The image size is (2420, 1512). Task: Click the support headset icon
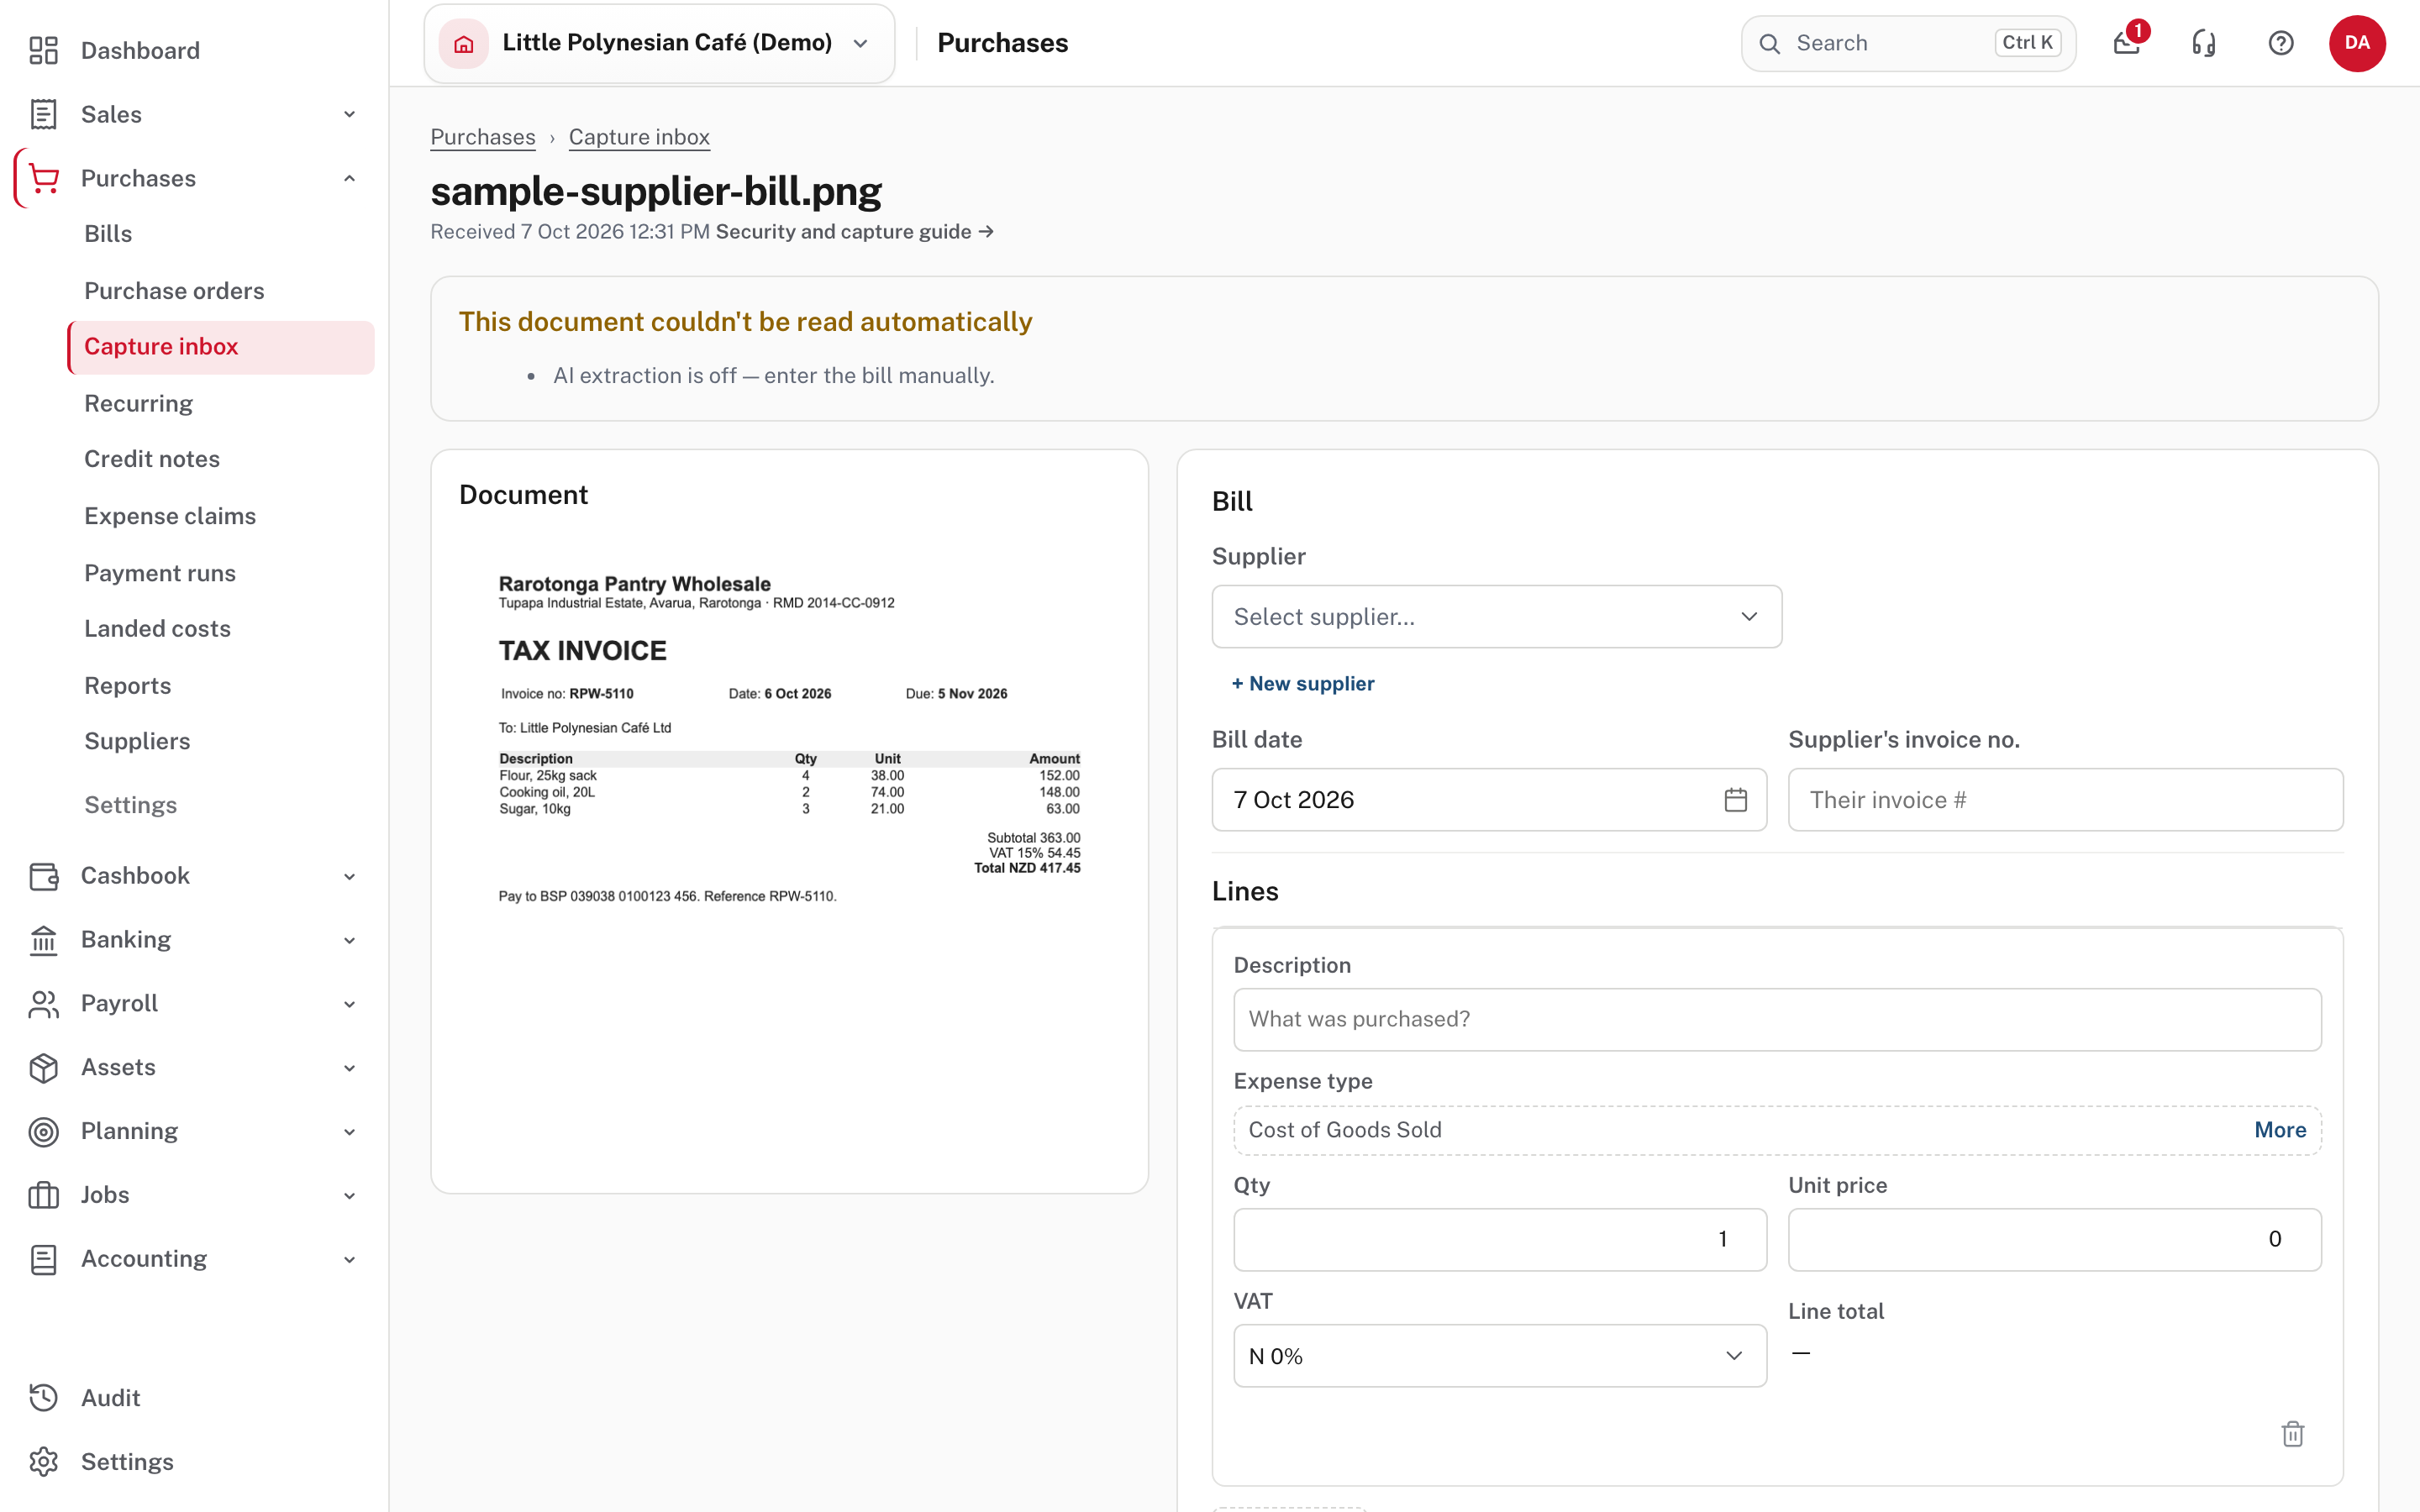tap(2203, 43)
